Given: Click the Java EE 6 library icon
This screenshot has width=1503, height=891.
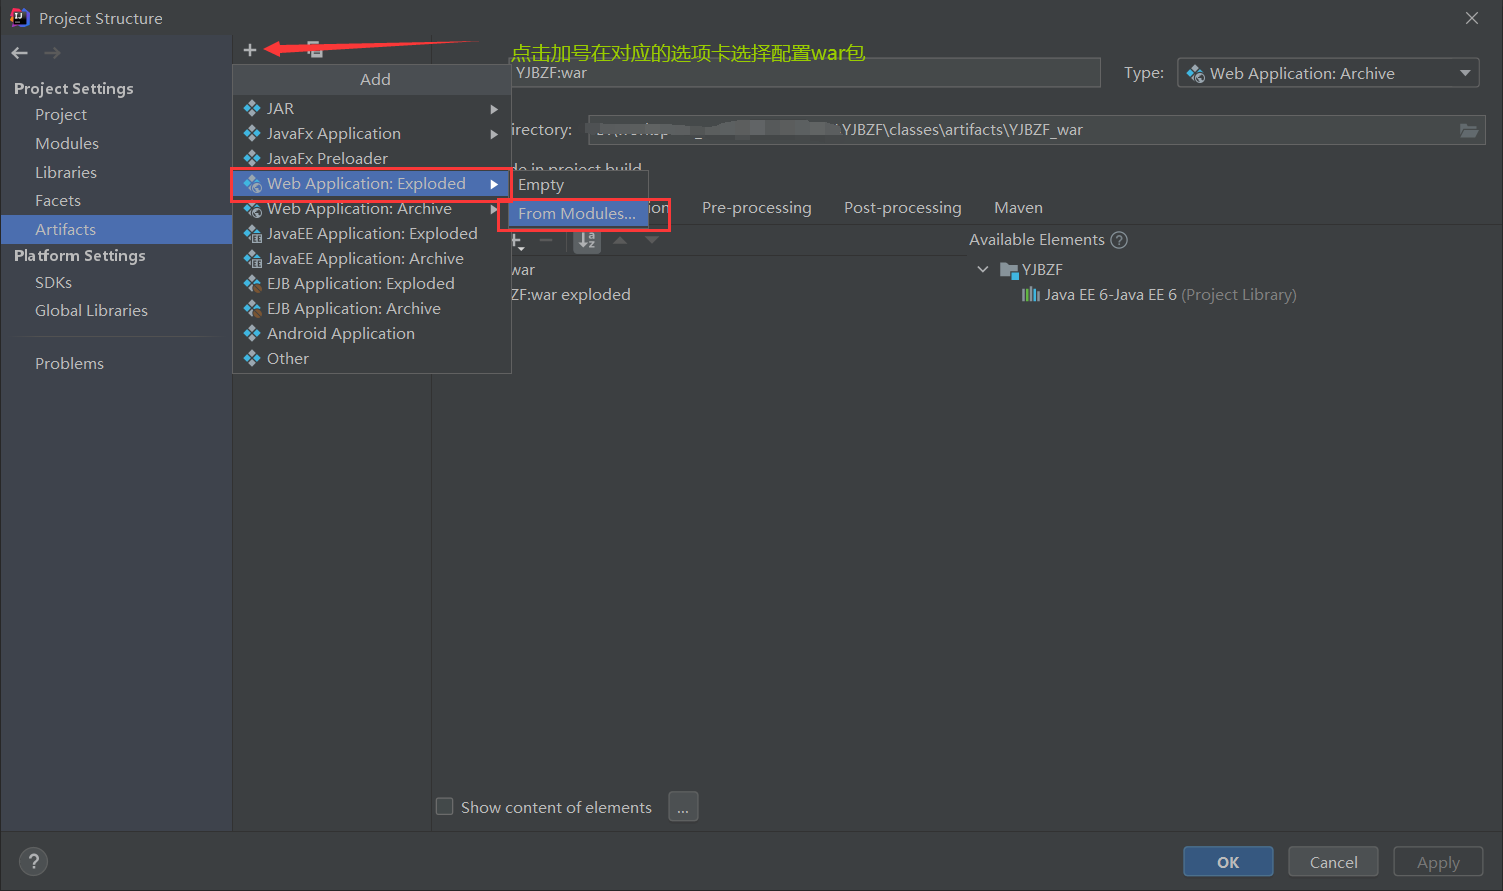Looking at the screenshot, I should (1031, 295).
